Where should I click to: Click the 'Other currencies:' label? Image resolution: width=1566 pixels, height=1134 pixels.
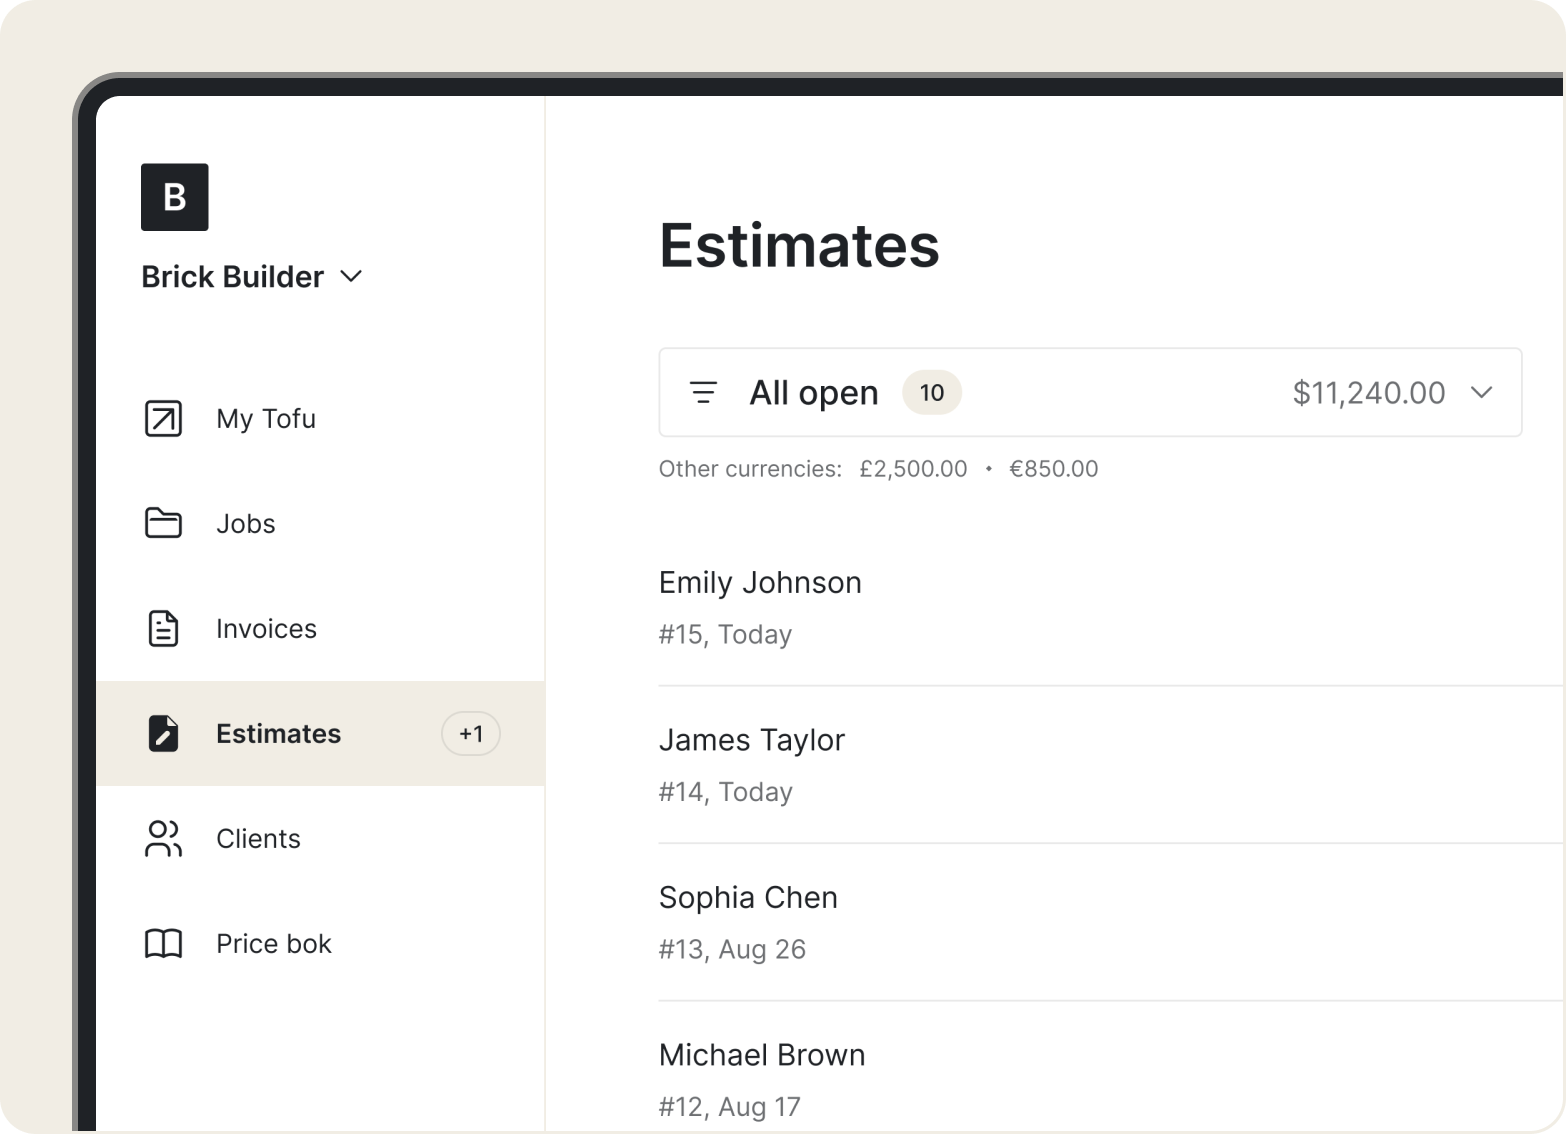(x=750, y=468)
